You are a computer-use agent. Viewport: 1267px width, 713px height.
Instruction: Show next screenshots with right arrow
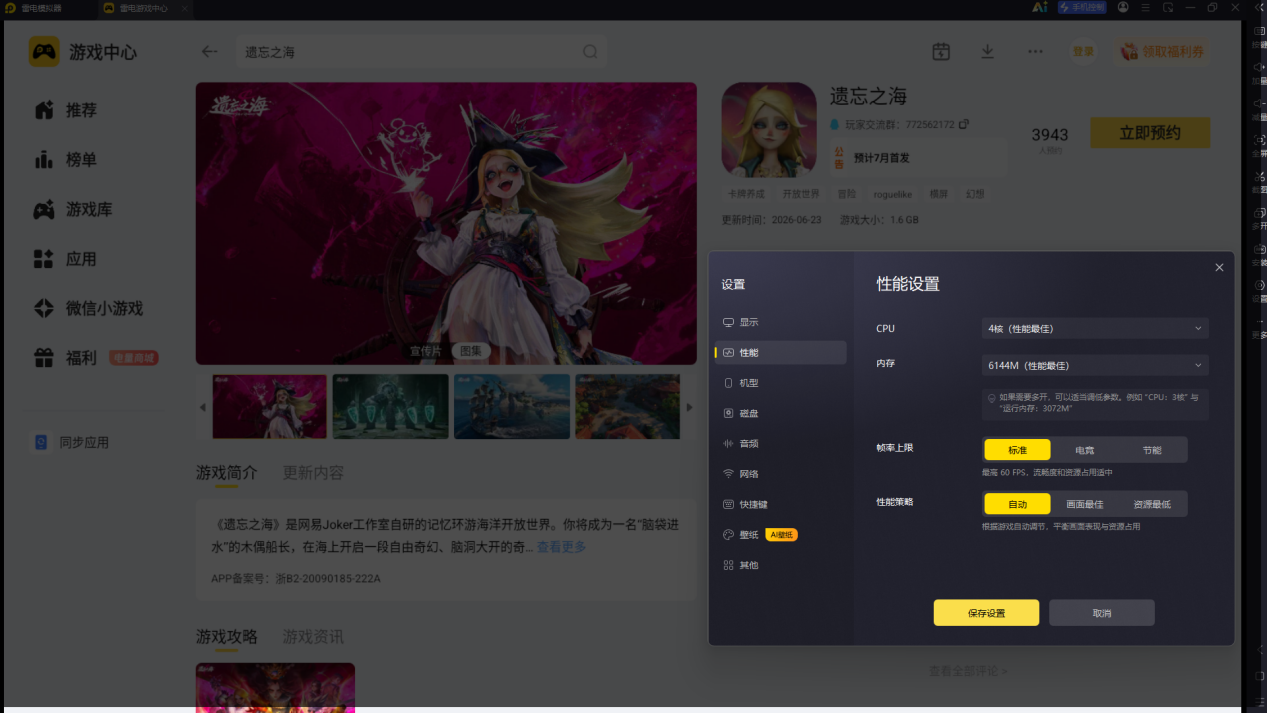[689, 407]
